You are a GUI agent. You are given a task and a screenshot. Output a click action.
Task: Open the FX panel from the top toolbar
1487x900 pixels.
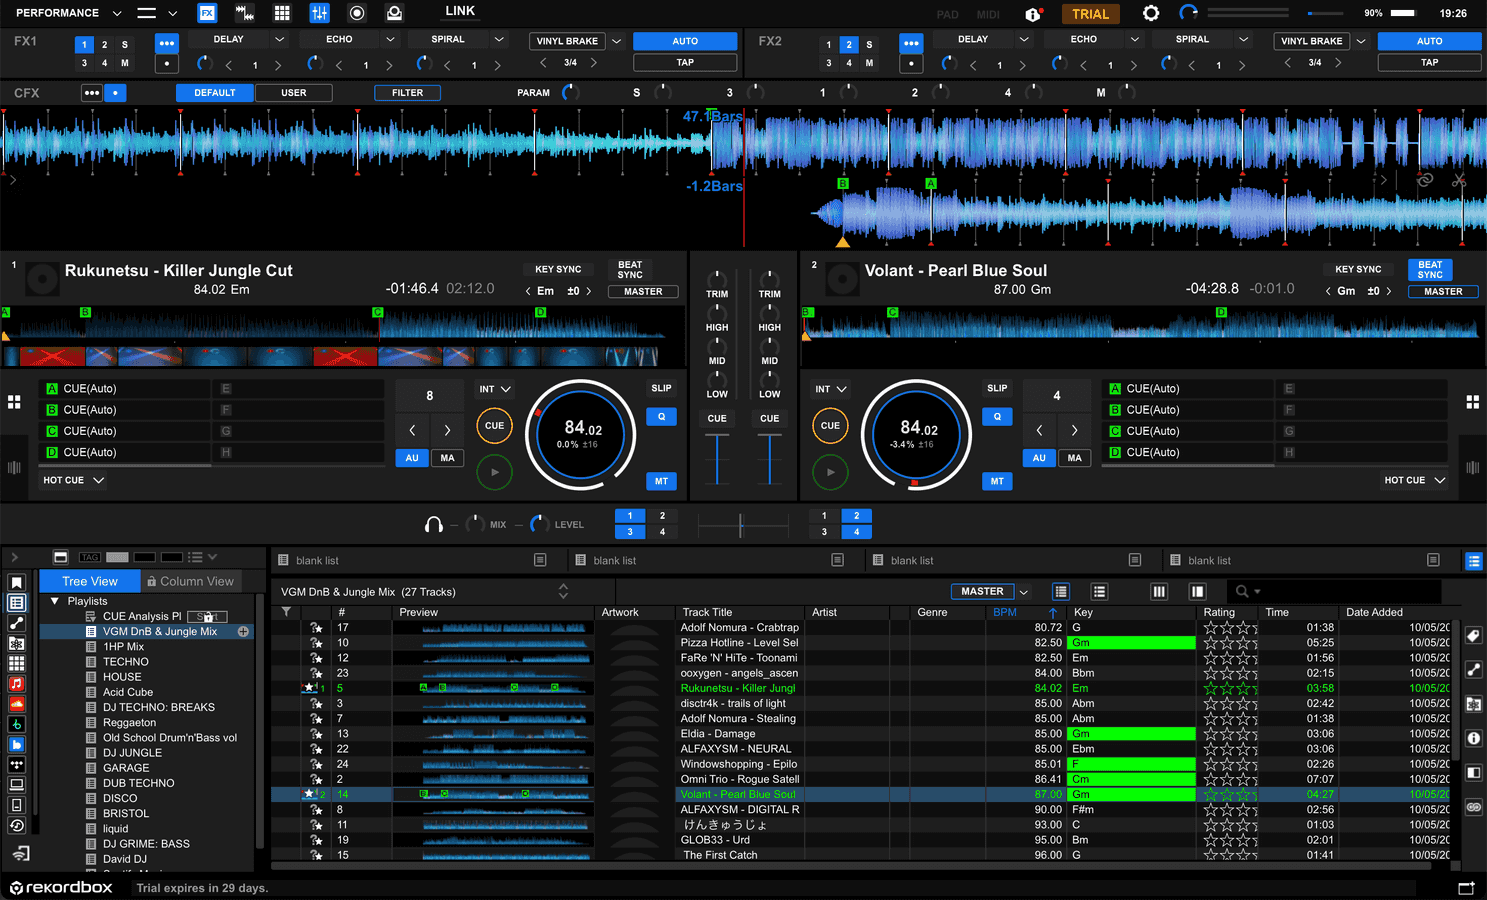(207, 13)
